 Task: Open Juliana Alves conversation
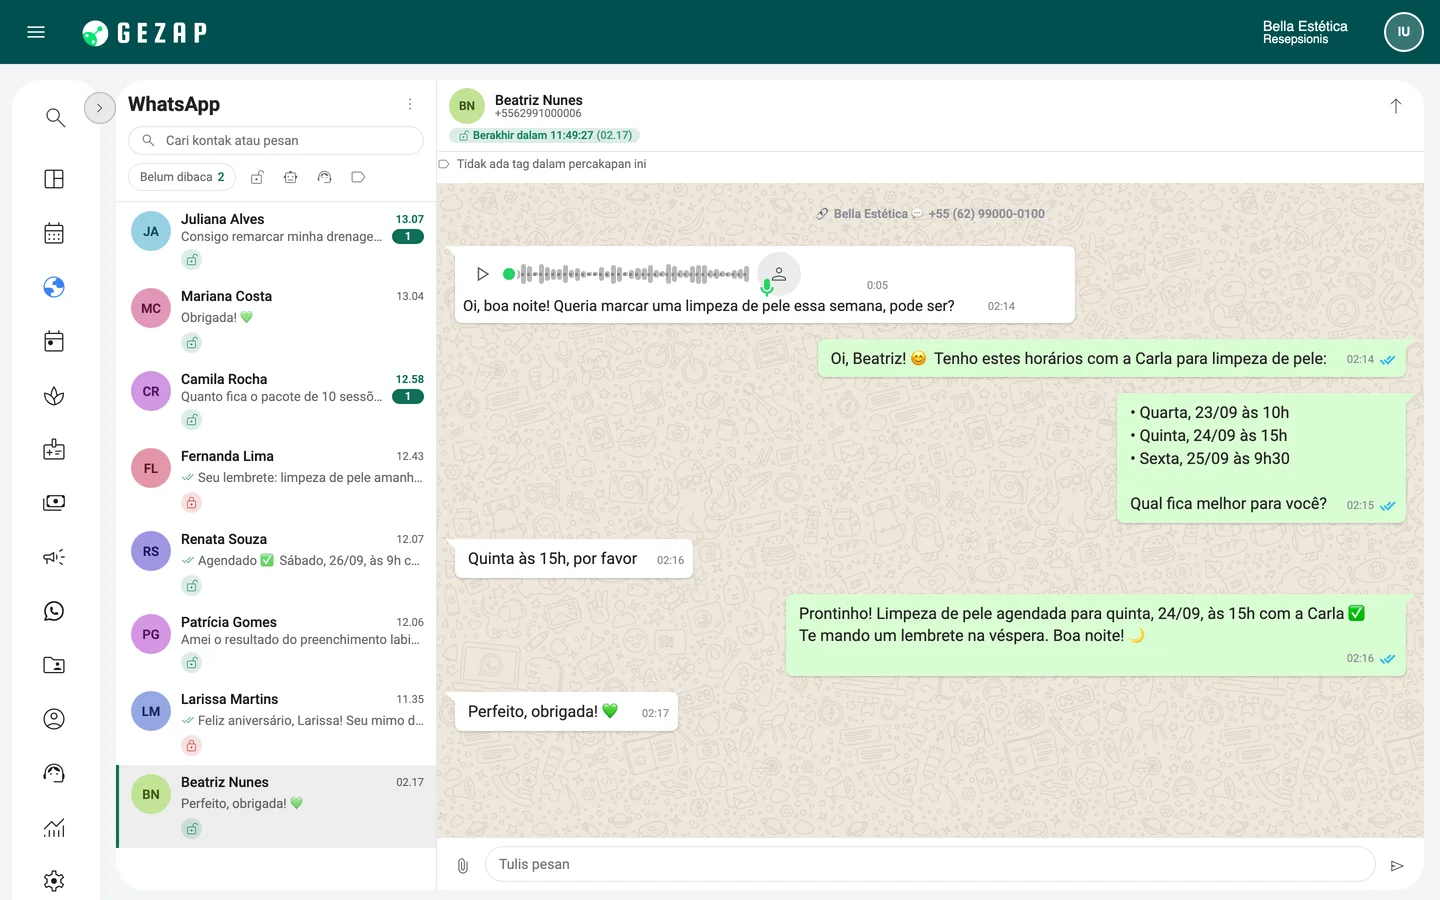point(276,240)
